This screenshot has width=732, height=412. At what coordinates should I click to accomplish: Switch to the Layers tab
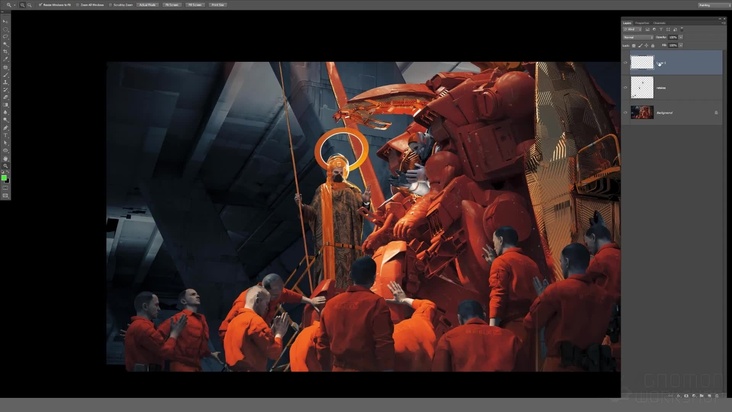point(627,23)
